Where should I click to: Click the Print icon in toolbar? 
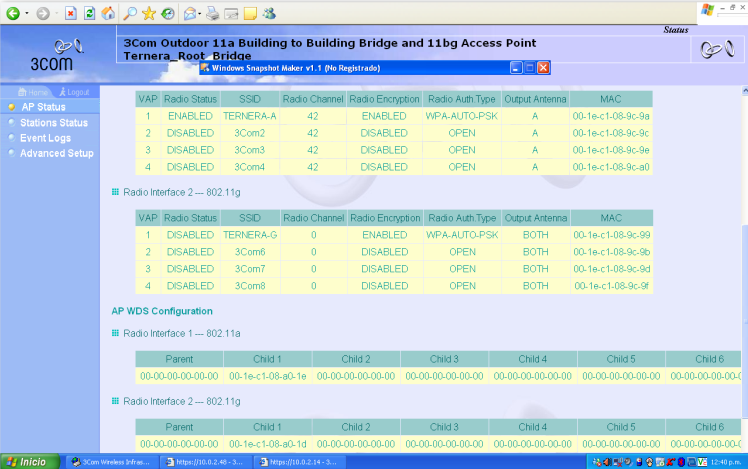(x=213, y=14)
